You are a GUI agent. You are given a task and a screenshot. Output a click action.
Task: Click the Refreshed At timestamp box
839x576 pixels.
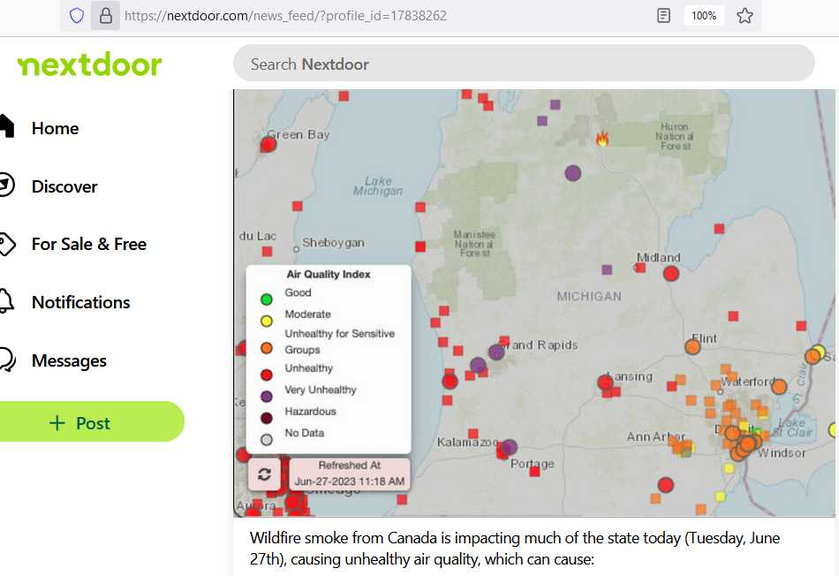click(350, 473)
